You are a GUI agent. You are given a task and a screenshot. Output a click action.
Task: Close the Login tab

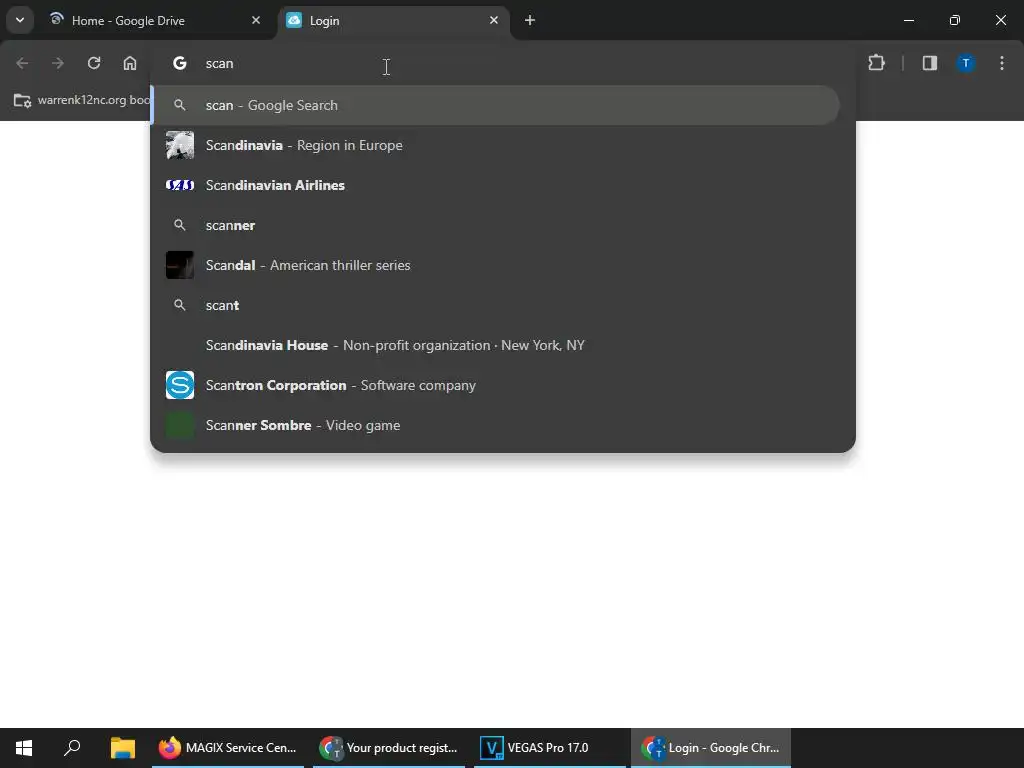pos(494,20)
